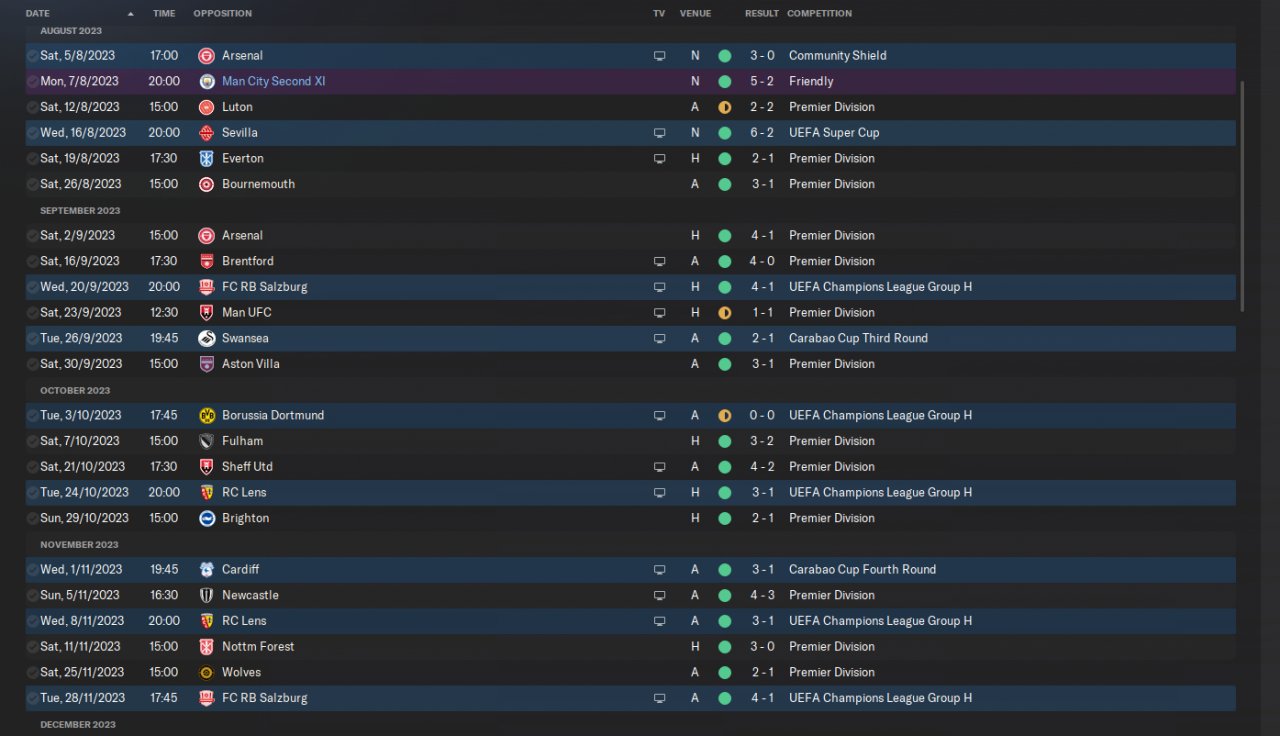Click the Borussia Dortmund club badge
The height and width of the screenshot is (736, 1280).
tap(206, 415)
